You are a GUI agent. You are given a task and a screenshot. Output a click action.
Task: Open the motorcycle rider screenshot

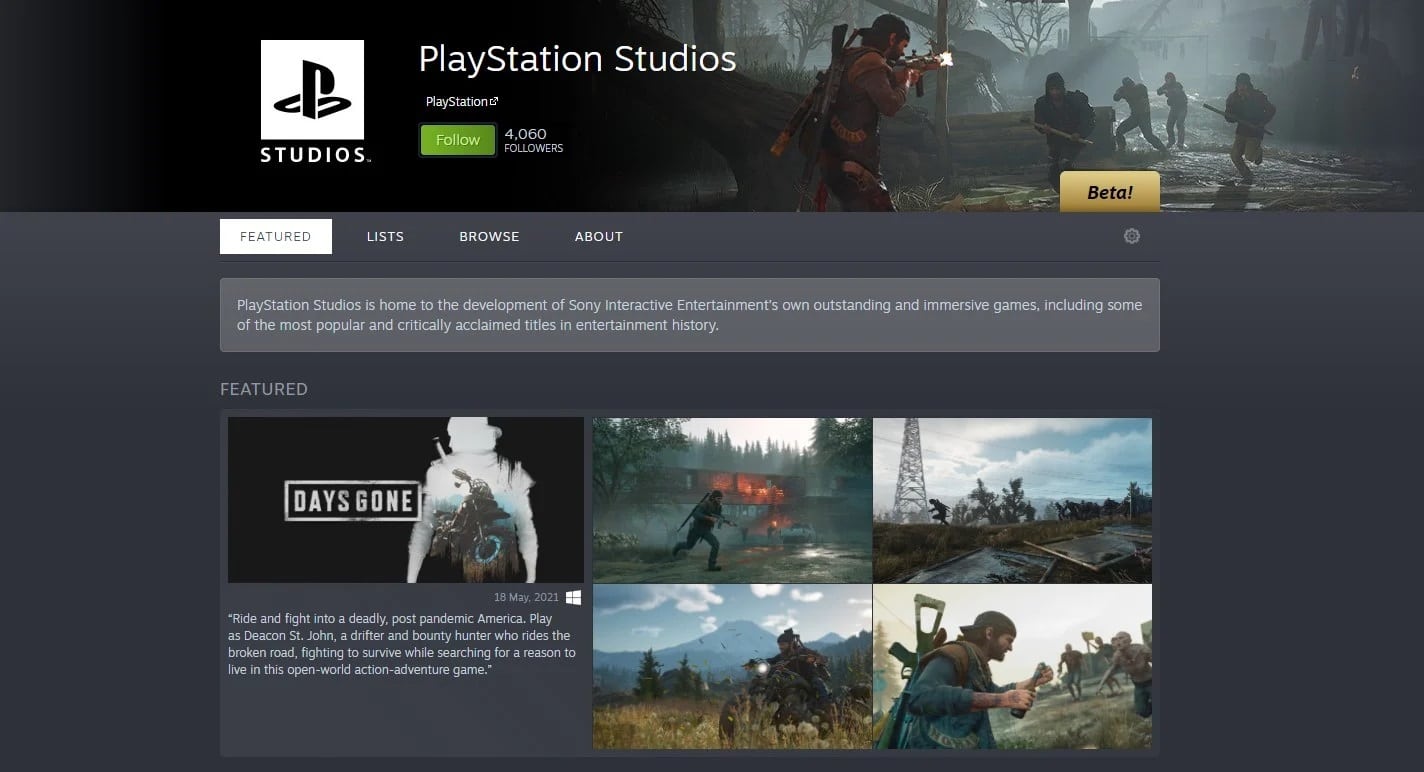[732, 667]
